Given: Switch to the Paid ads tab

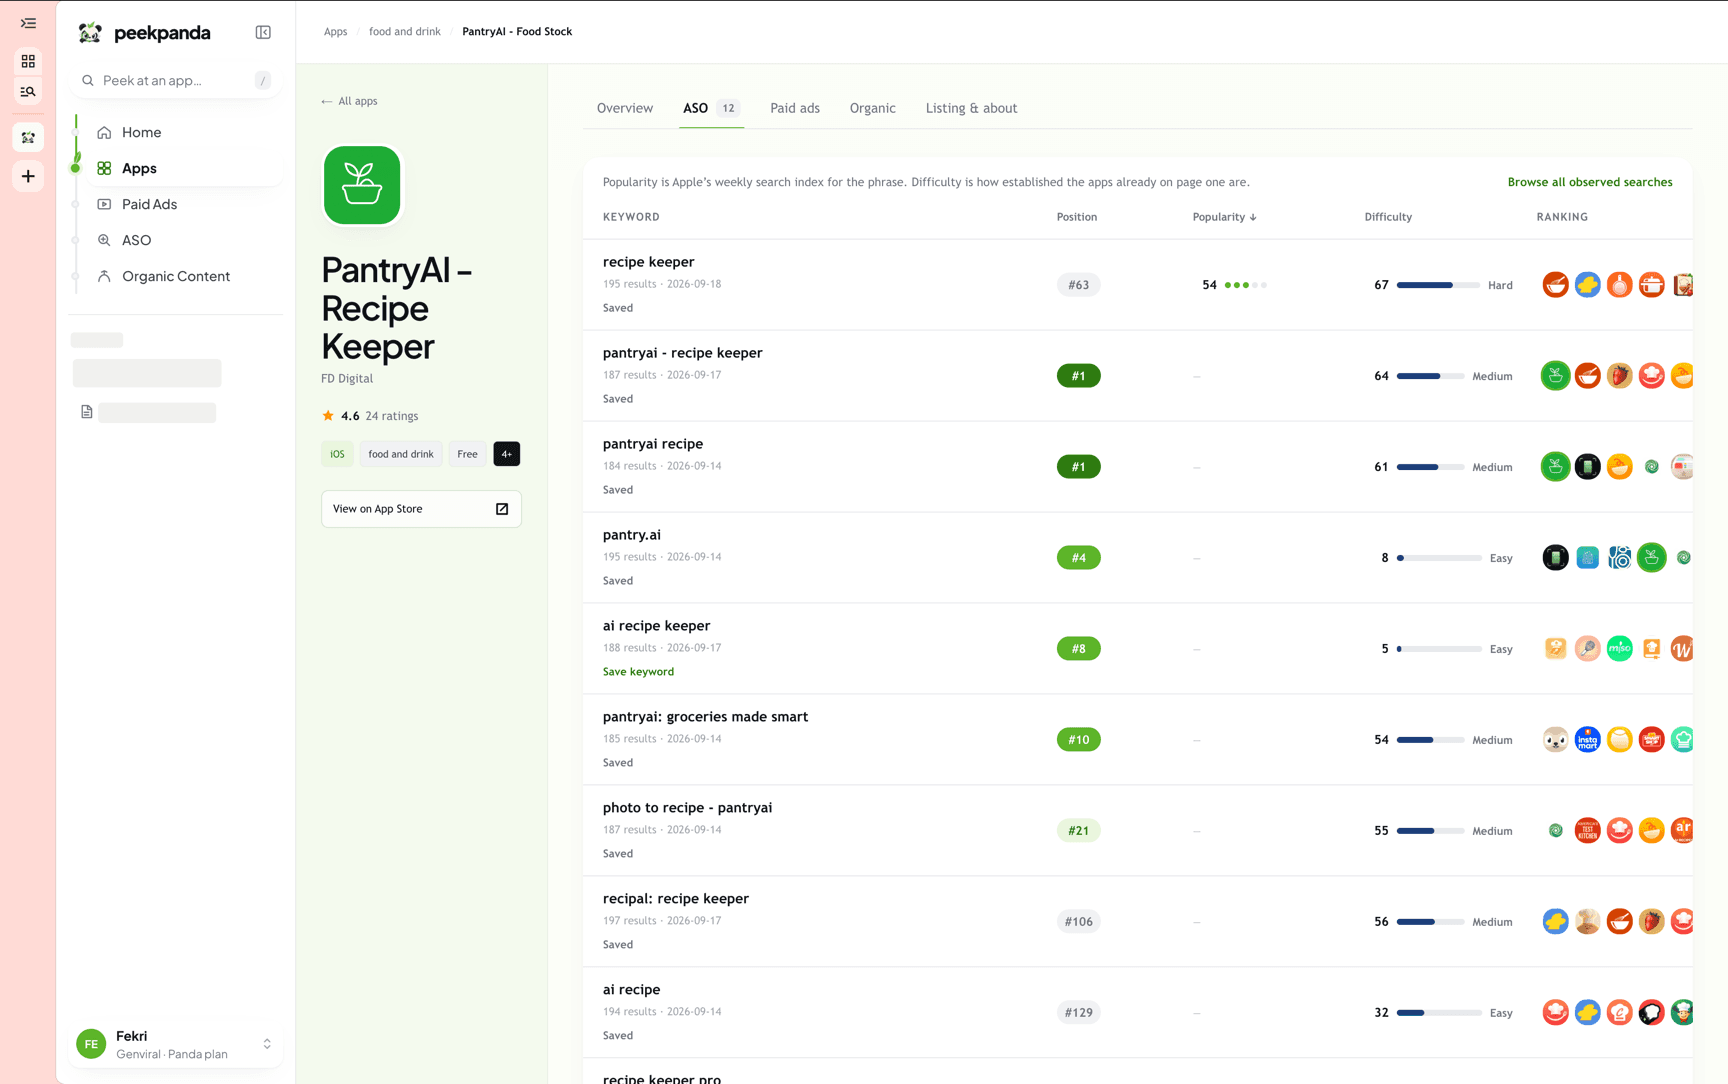Looking at the screenshot, I should tap(795, 108).
